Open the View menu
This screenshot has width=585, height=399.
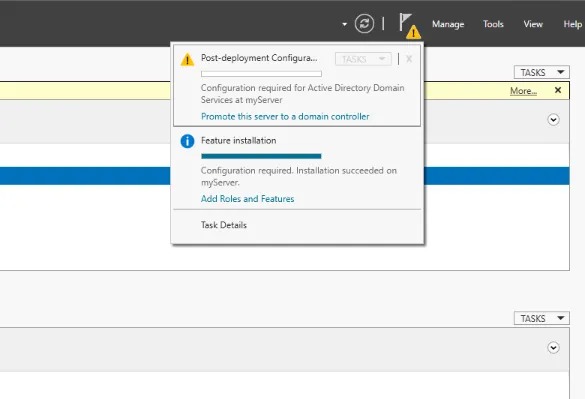pyautogui.click(x=533, y=24)
